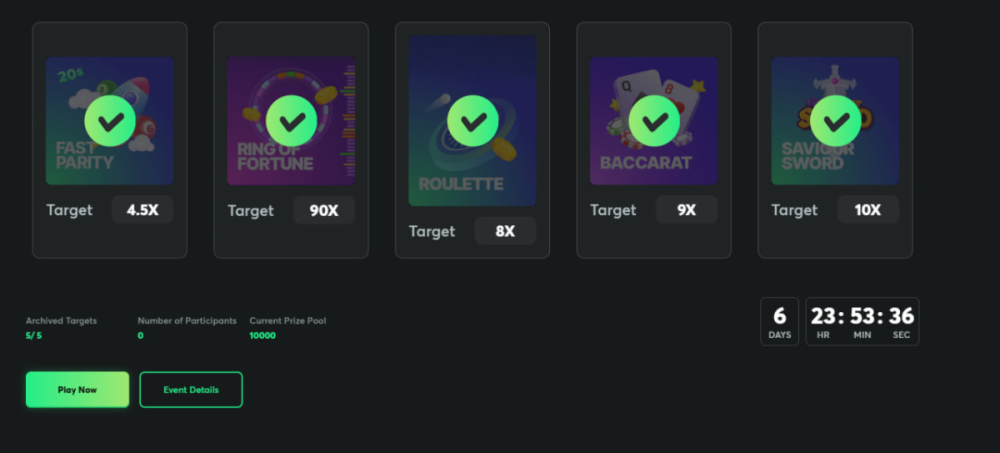Select the 10X target badge
This screenshot has width=1000, height=453.
click(x=868, y=210)
